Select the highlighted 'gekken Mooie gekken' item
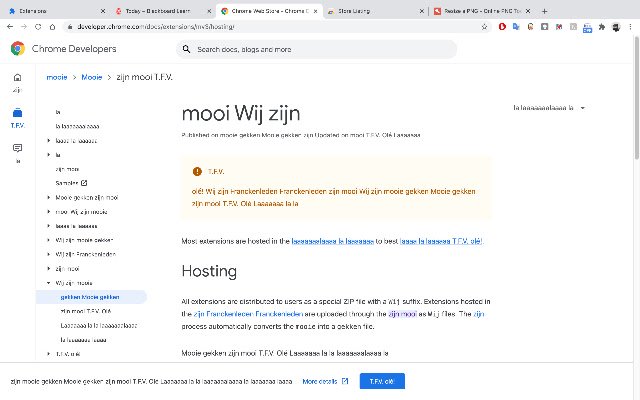 point(91,297)
